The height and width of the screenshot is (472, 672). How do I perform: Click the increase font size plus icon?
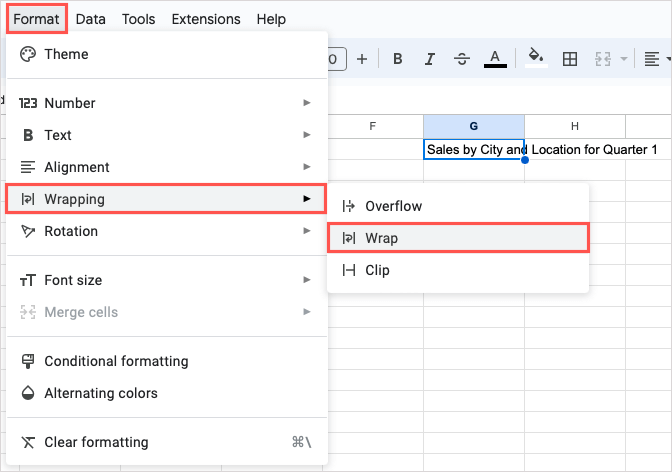click(x=362, y=59)
